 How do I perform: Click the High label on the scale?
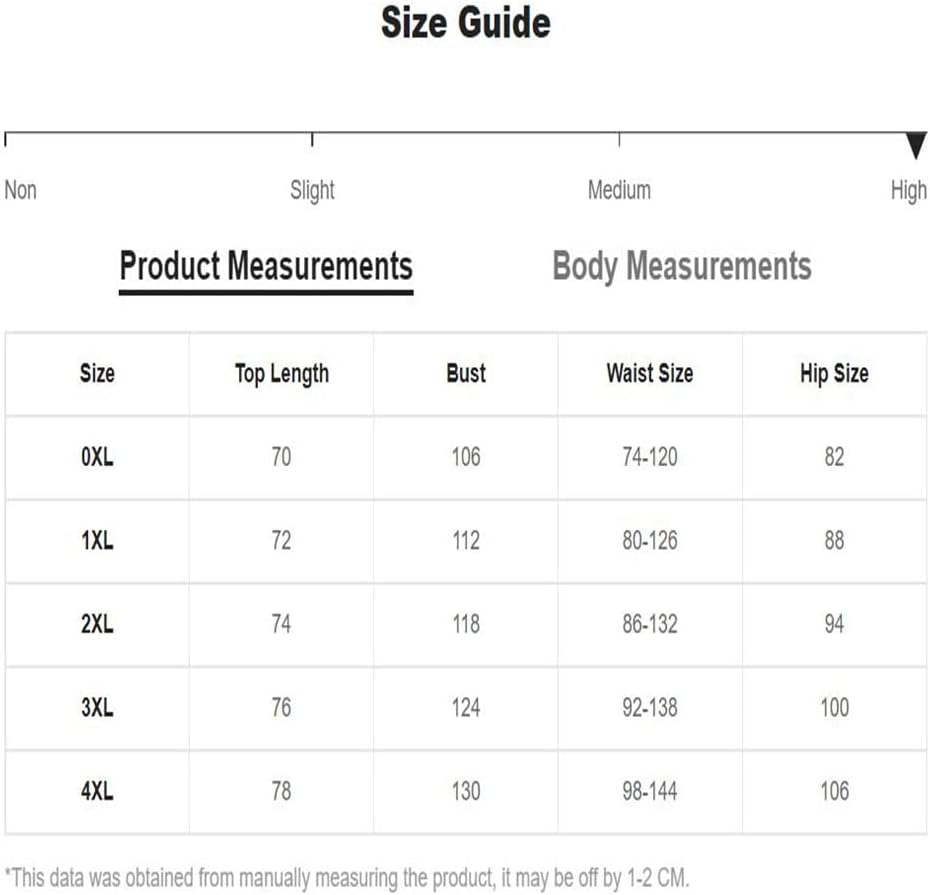pos(908,192)
